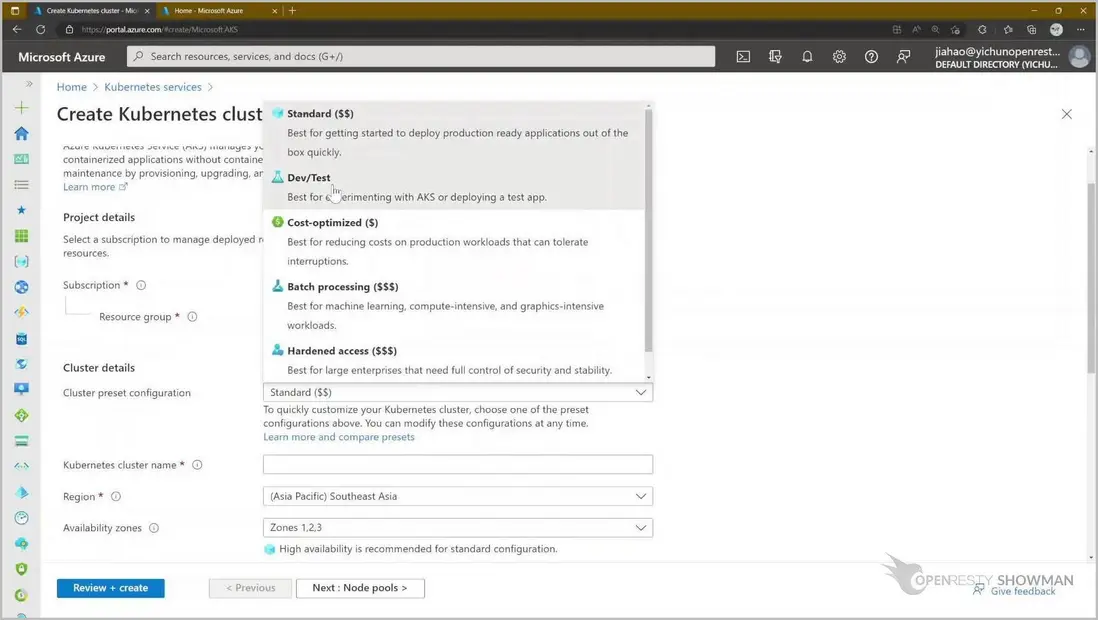Open the Region dropdown
This screenshot has height=620, width=1098.
[x=458, y=496]
